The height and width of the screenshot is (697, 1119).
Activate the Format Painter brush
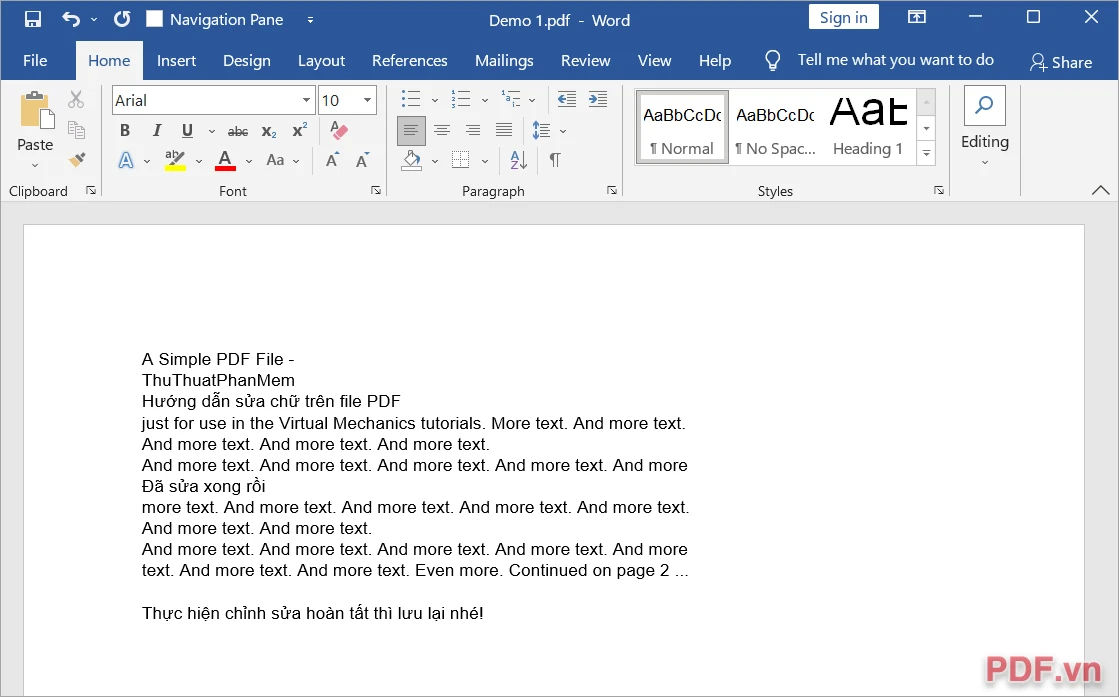[x=76, y=160]
